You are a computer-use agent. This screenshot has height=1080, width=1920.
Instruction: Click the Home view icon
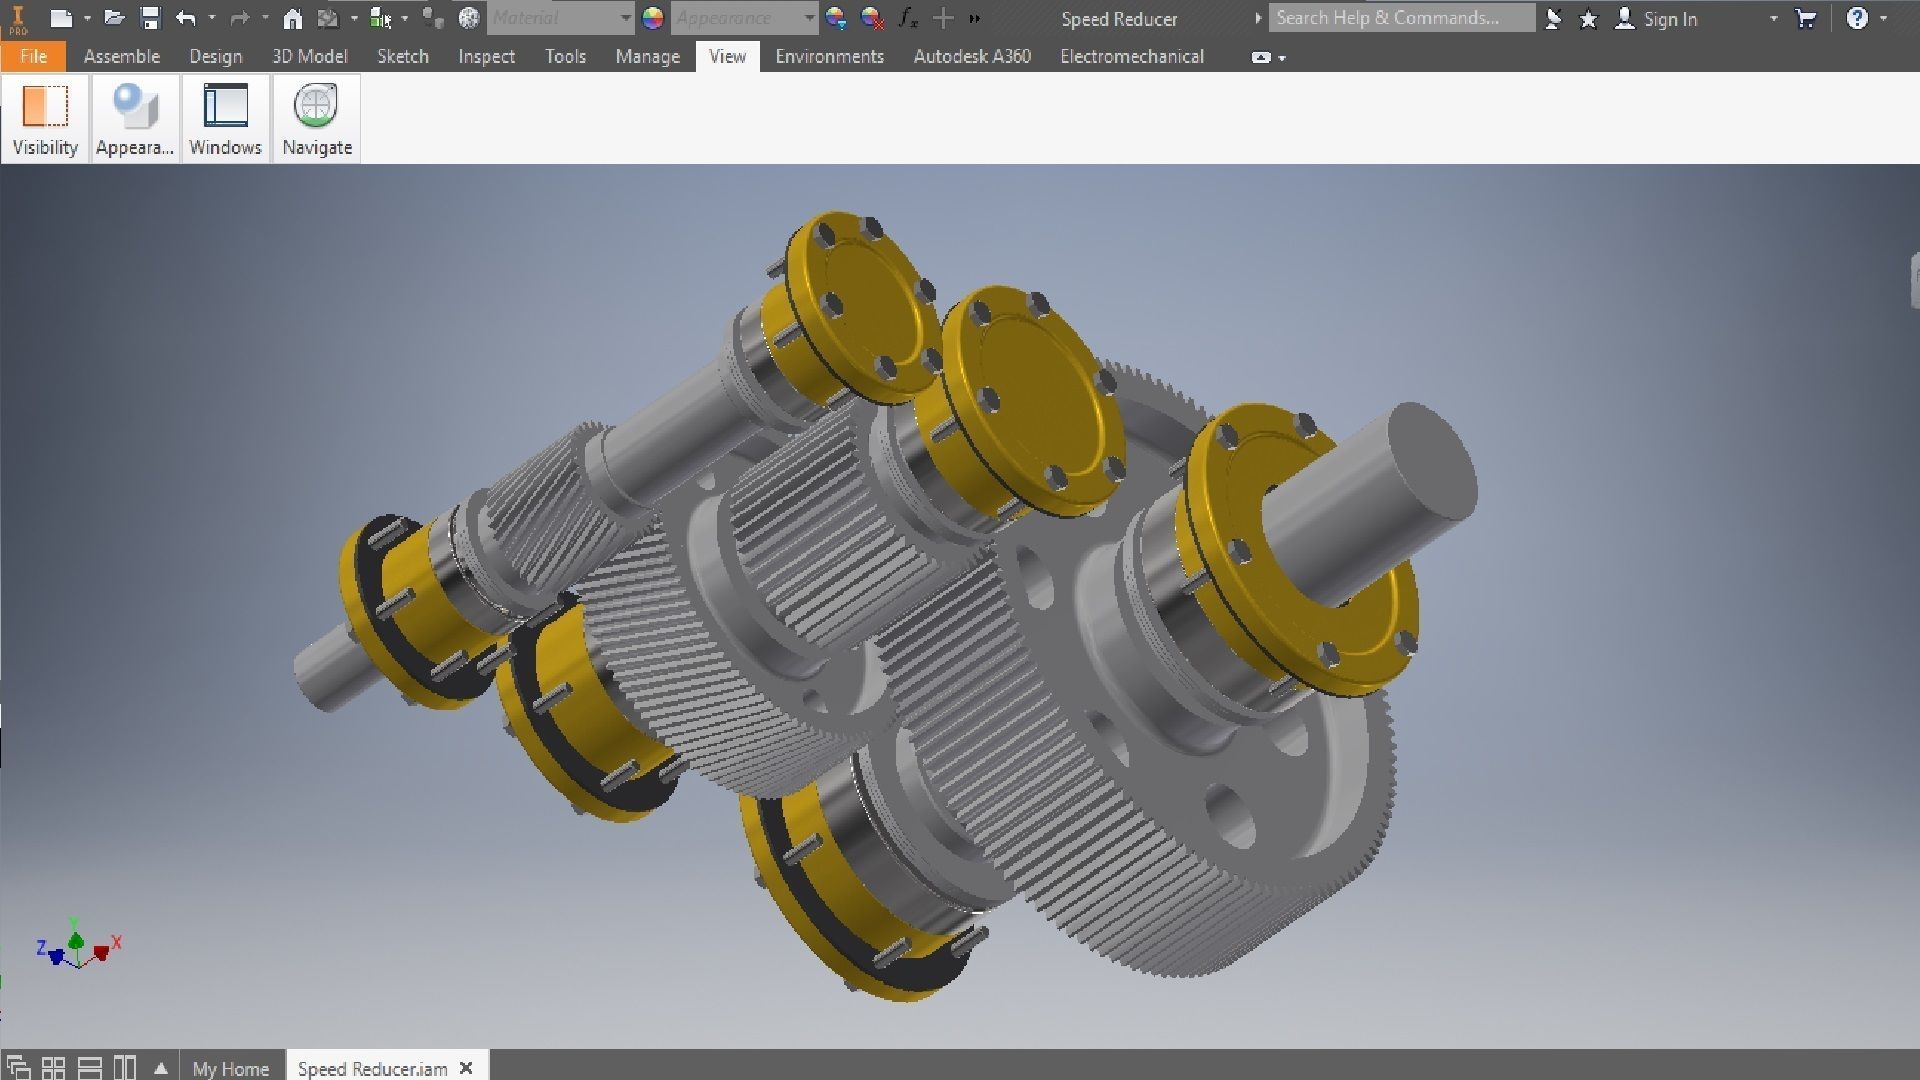292,18
